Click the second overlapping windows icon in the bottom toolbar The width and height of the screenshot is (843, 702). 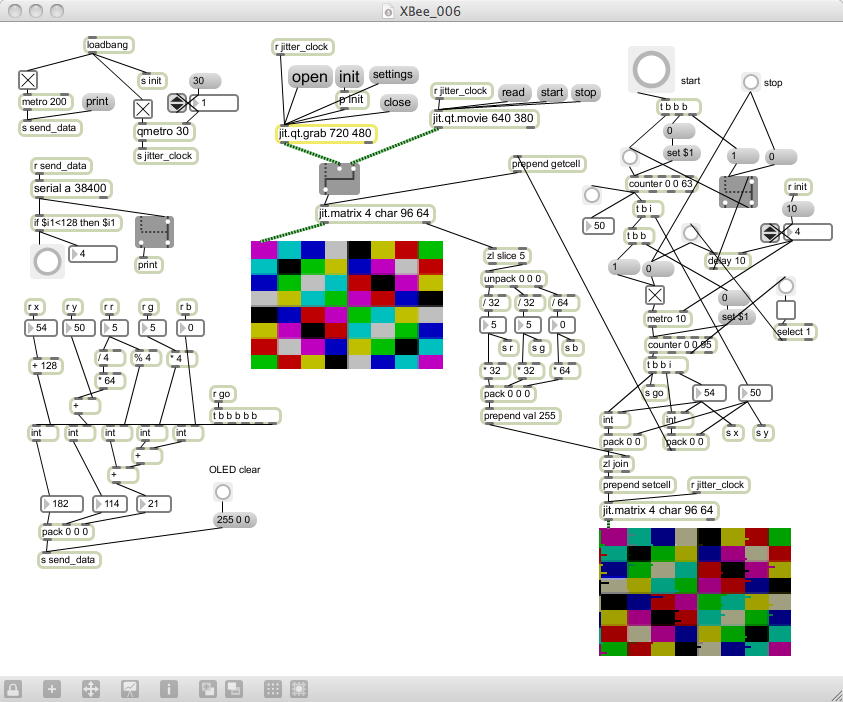click(234, 689)
